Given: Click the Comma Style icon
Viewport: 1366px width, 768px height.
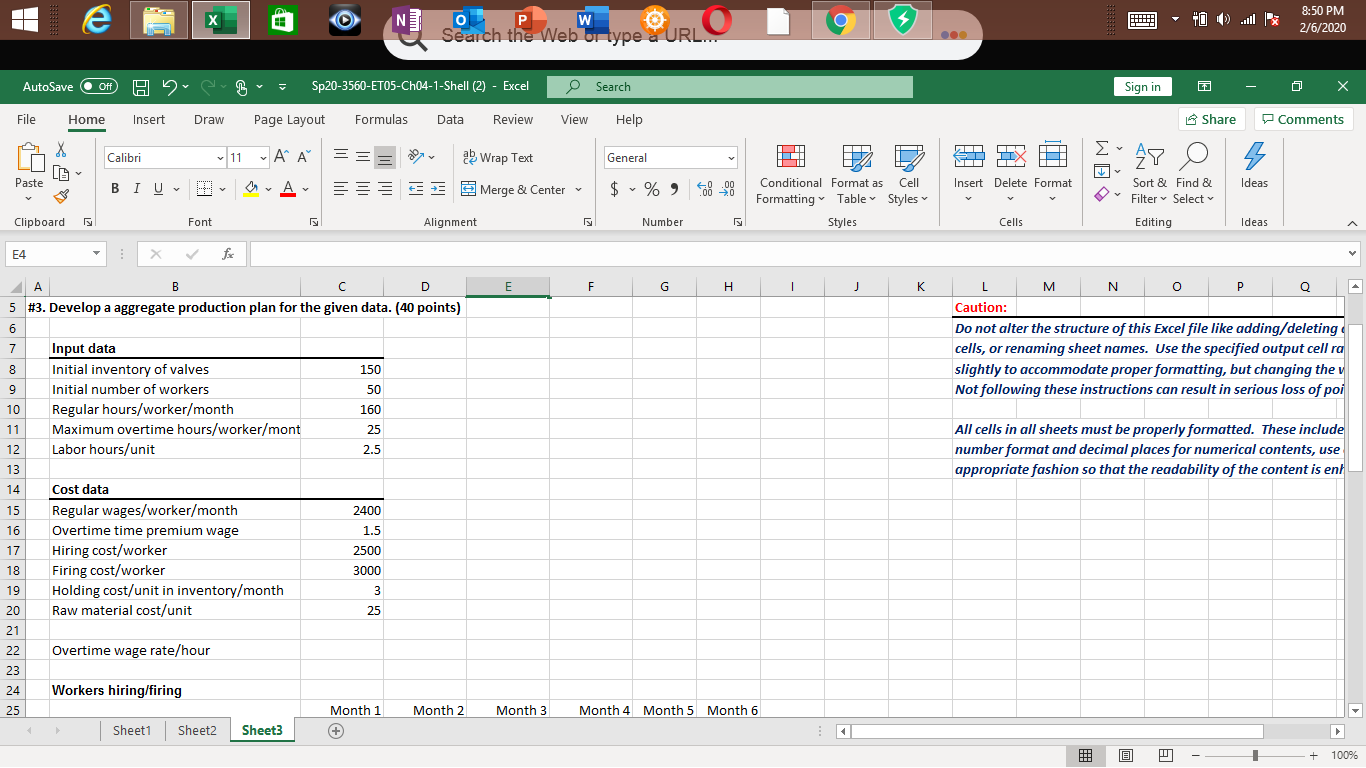Looking at the screenshot, I should click(673, 189).
